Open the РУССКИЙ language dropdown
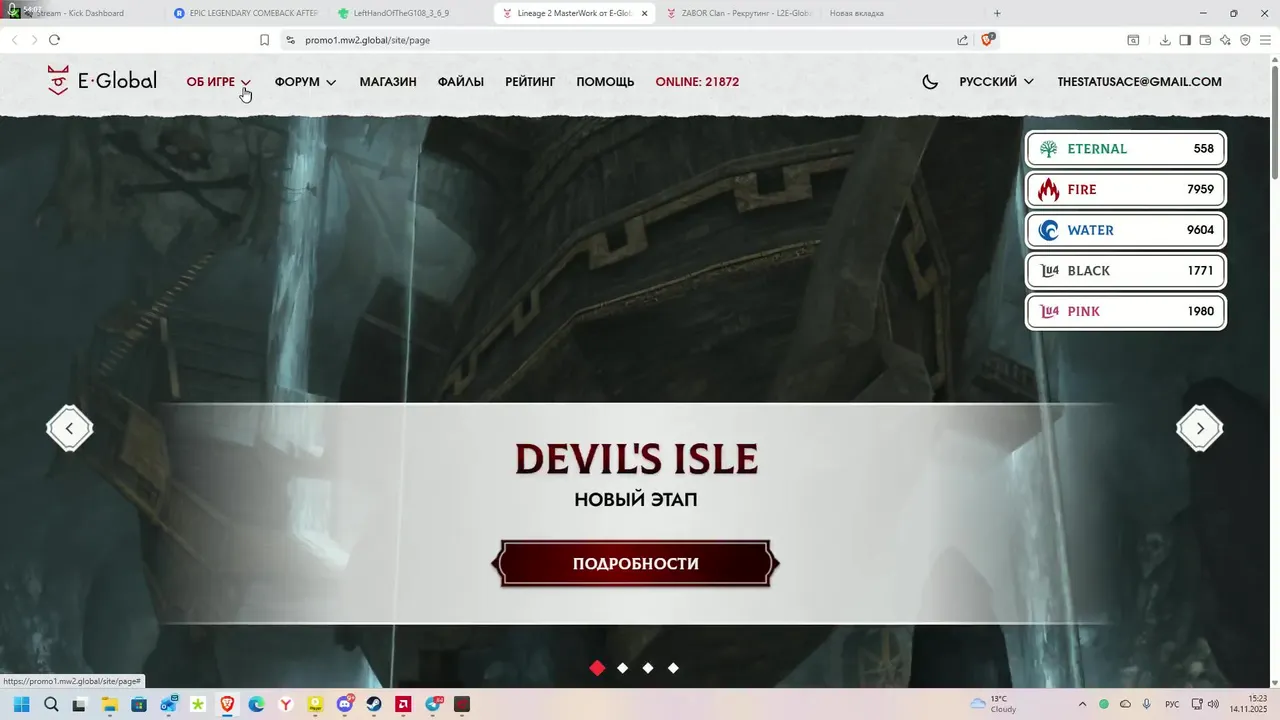Image resolution: width=1280 pixels, height=720 pixels. point(996,82)
